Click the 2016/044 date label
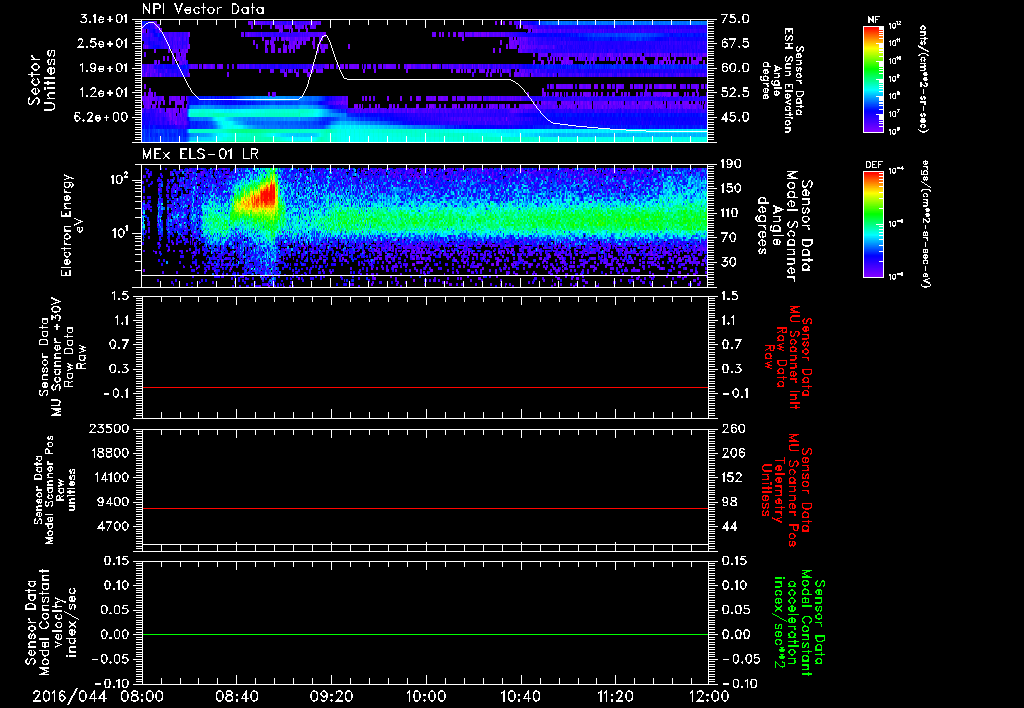 point(69,696)
